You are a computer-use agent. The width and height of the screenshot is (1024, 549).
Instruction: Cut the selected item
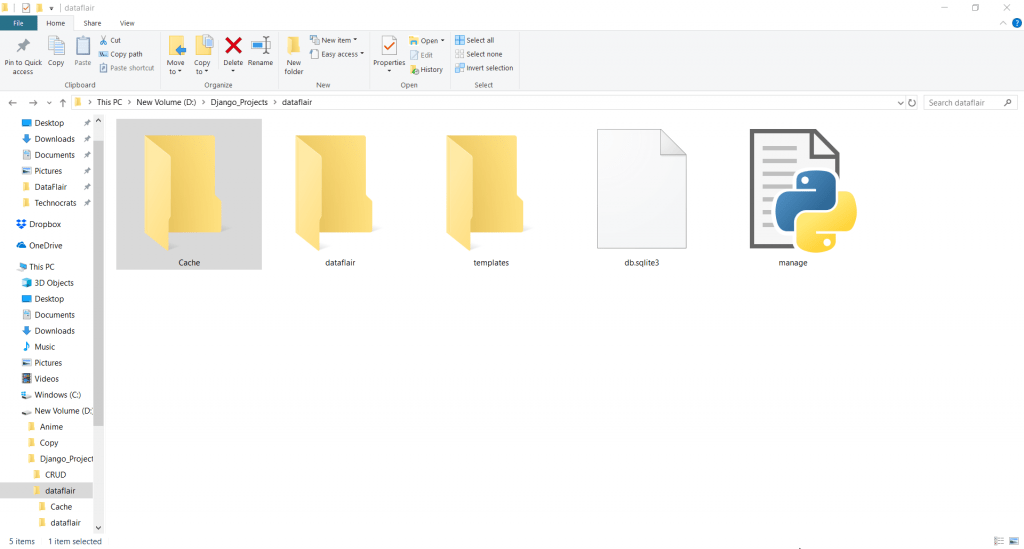tap(110, 40)
